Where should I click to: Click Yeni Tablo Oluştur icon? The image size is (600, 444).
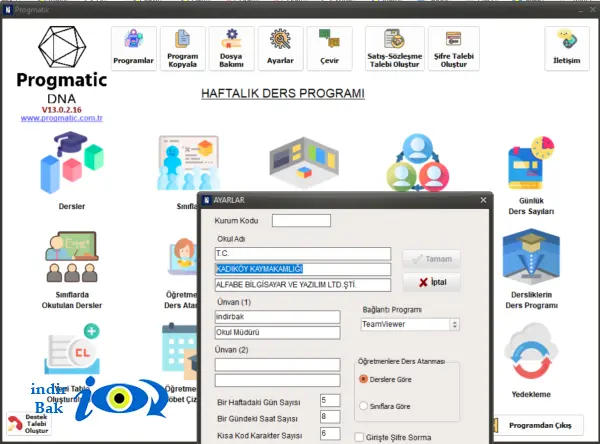pos(72,349)
